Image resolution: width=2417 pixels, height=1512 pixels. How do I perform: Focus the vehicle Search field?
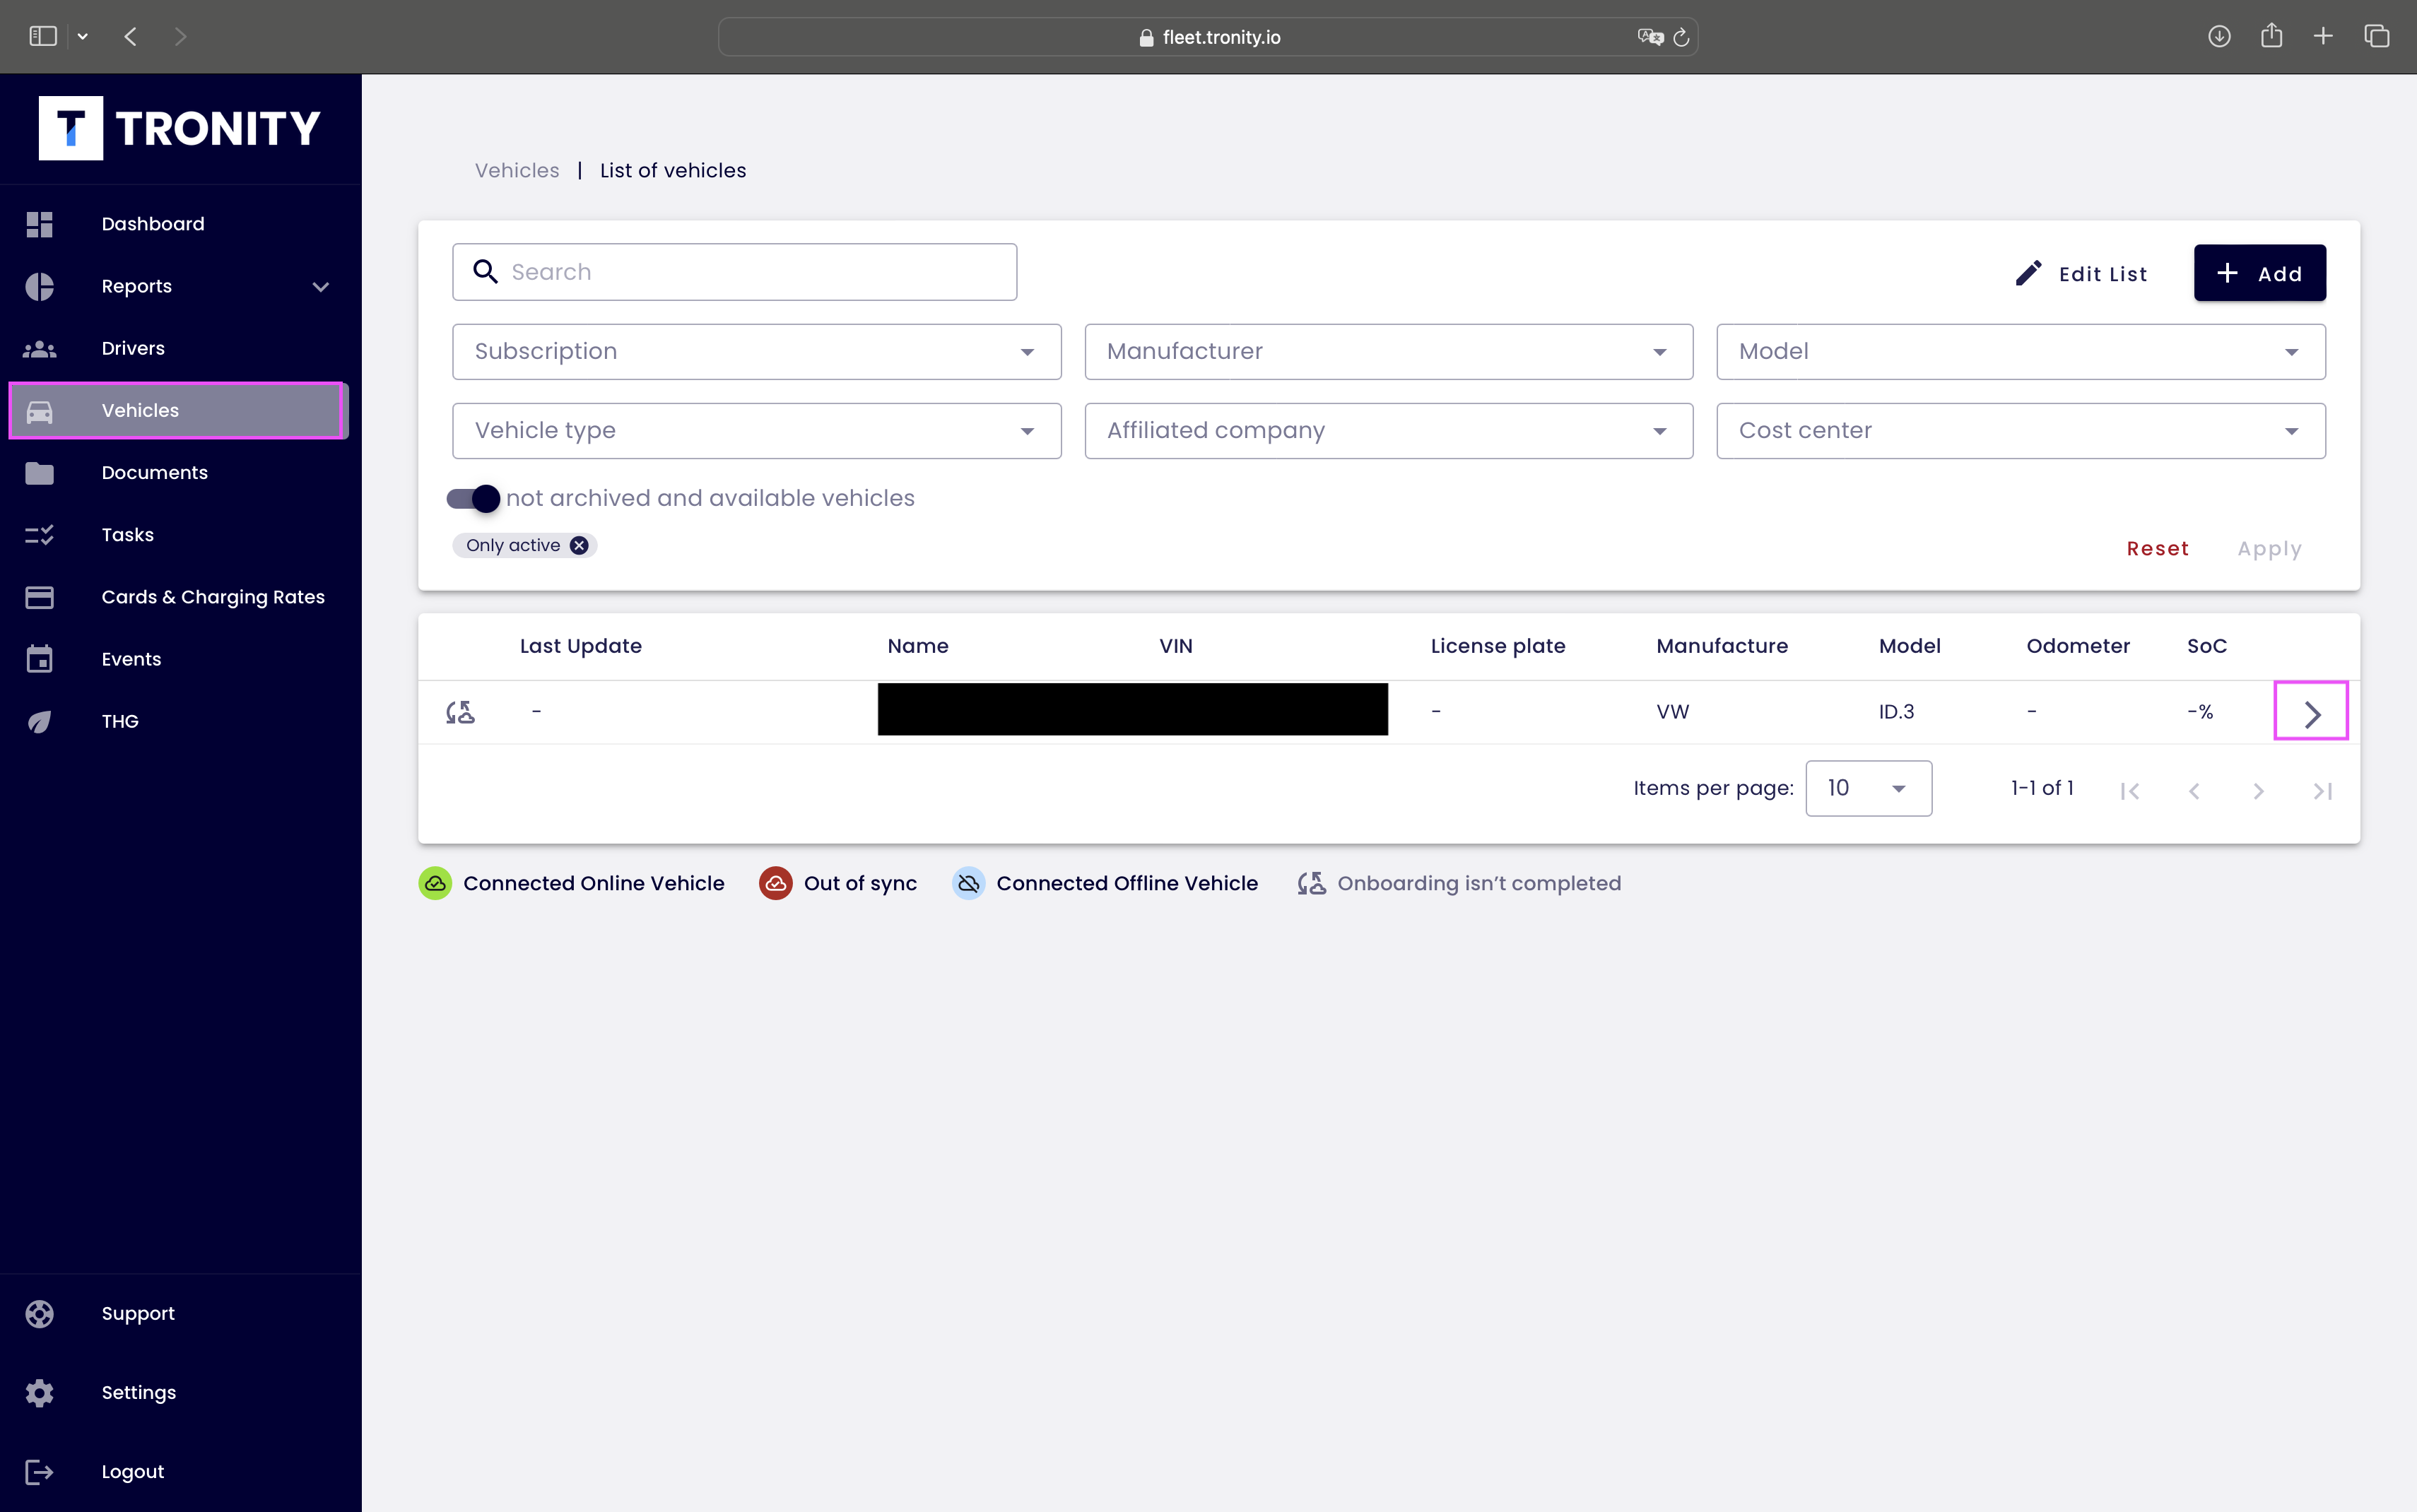[x=735, y=272]
